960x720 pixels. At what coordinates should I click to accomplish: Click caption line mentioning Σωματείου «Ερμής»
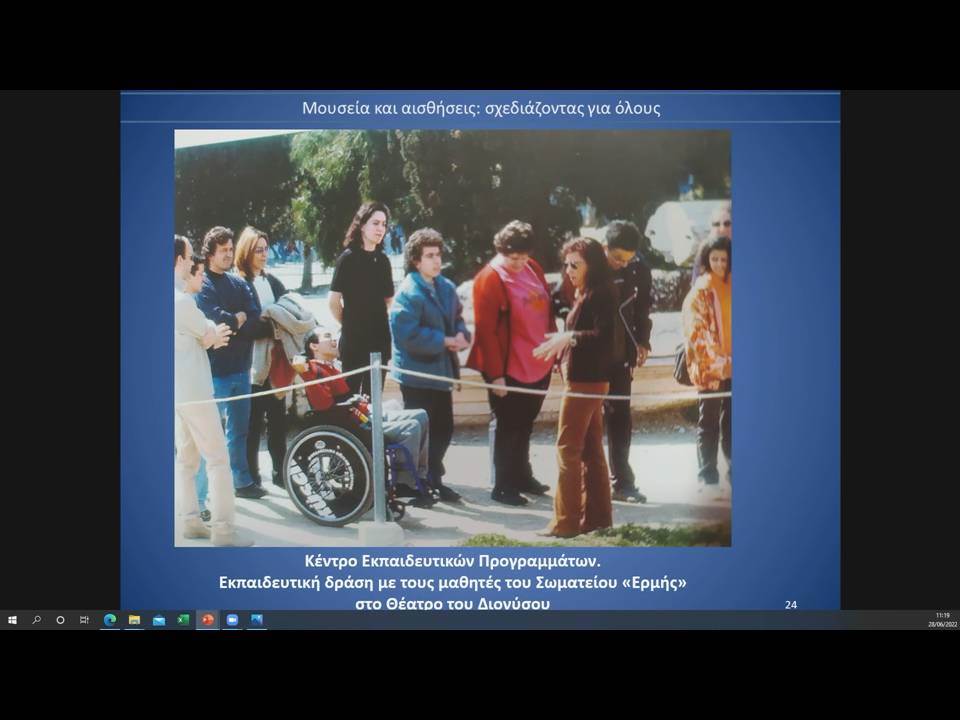(452, 582)
